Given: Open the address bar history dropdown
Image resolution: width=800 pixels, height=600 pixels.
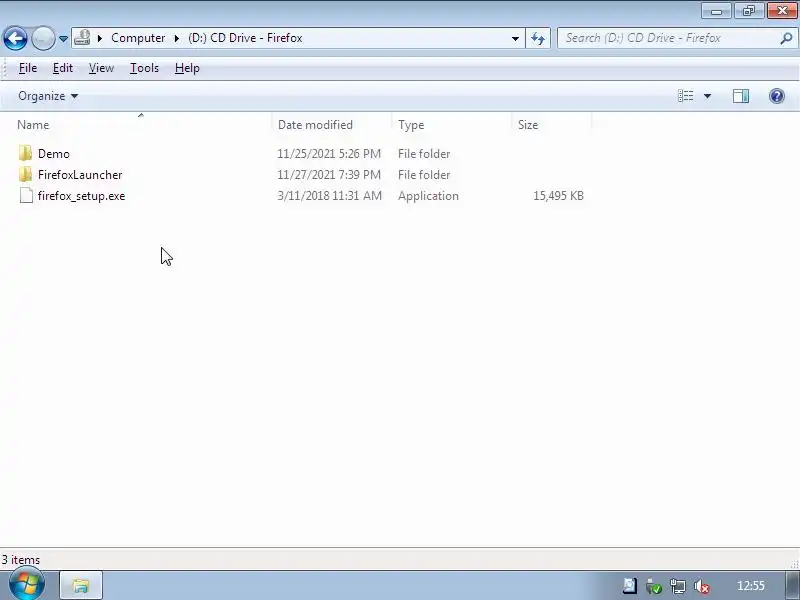Looking at the screenshot, I should point(515,38).
